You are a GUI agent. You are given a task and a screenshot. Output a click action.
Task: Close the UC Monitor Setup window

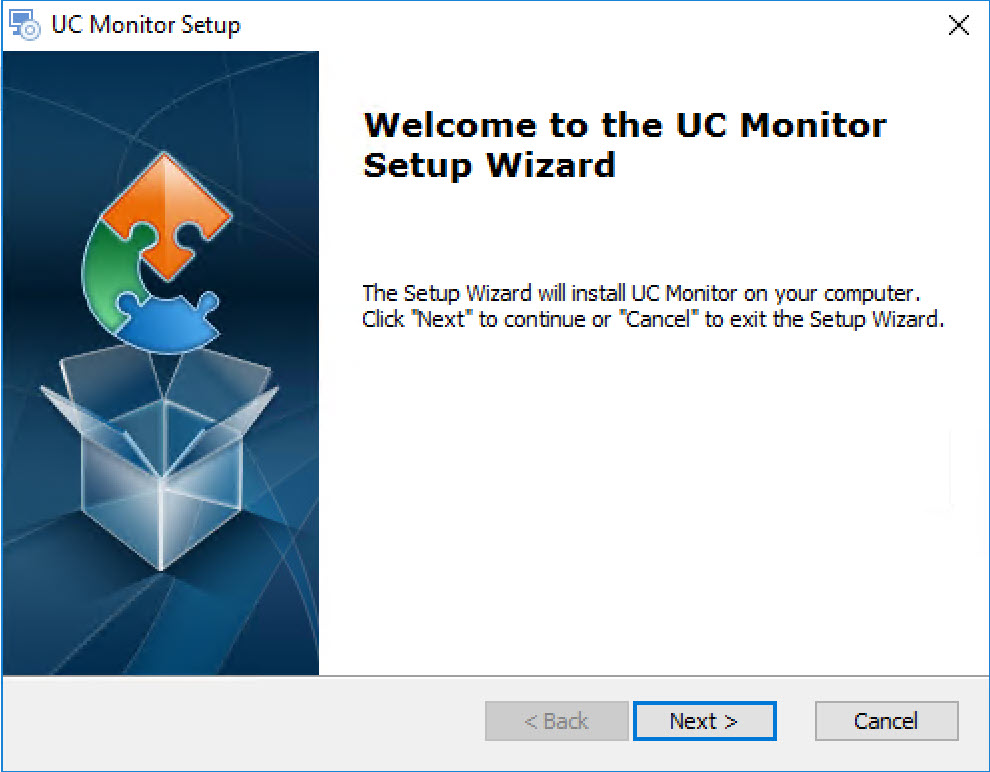point(958,25)
